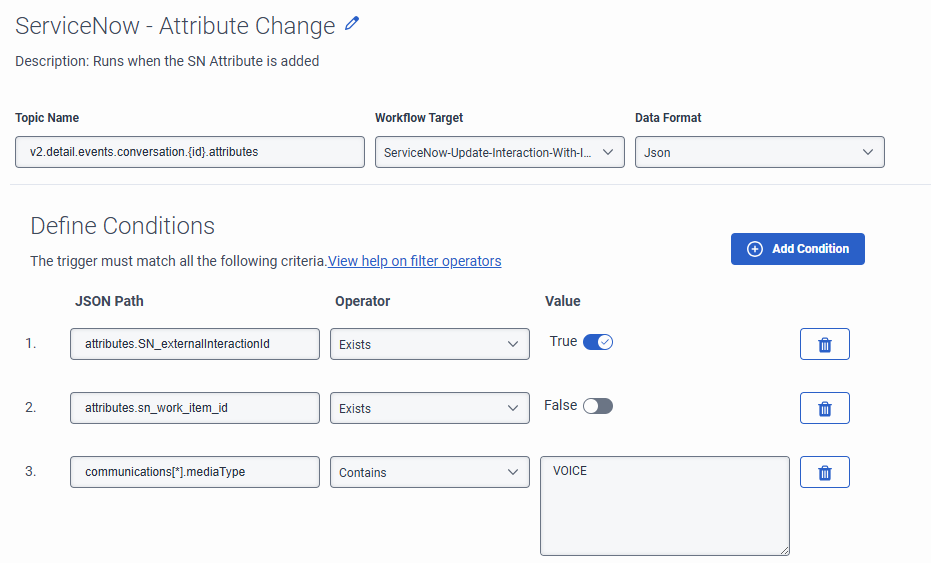Expand the Data Format Json dropdown
931x563 pixels.
tap(759, 152)
